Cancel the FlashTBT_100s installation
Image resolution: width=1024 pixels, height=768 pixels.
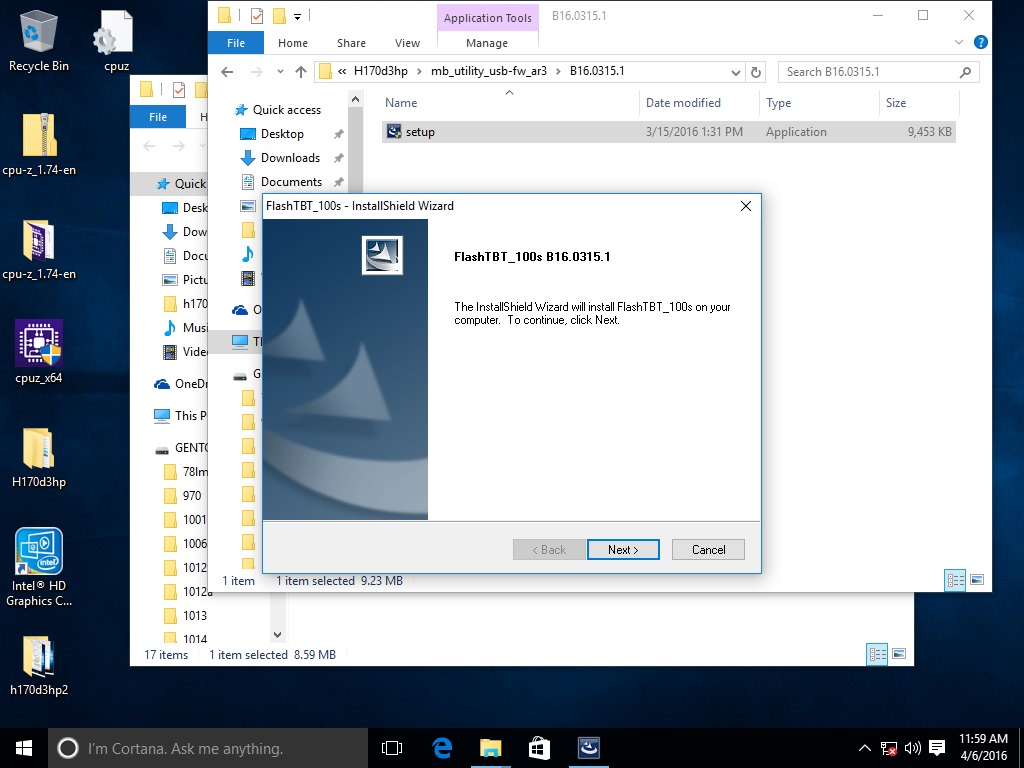(708, 549)
